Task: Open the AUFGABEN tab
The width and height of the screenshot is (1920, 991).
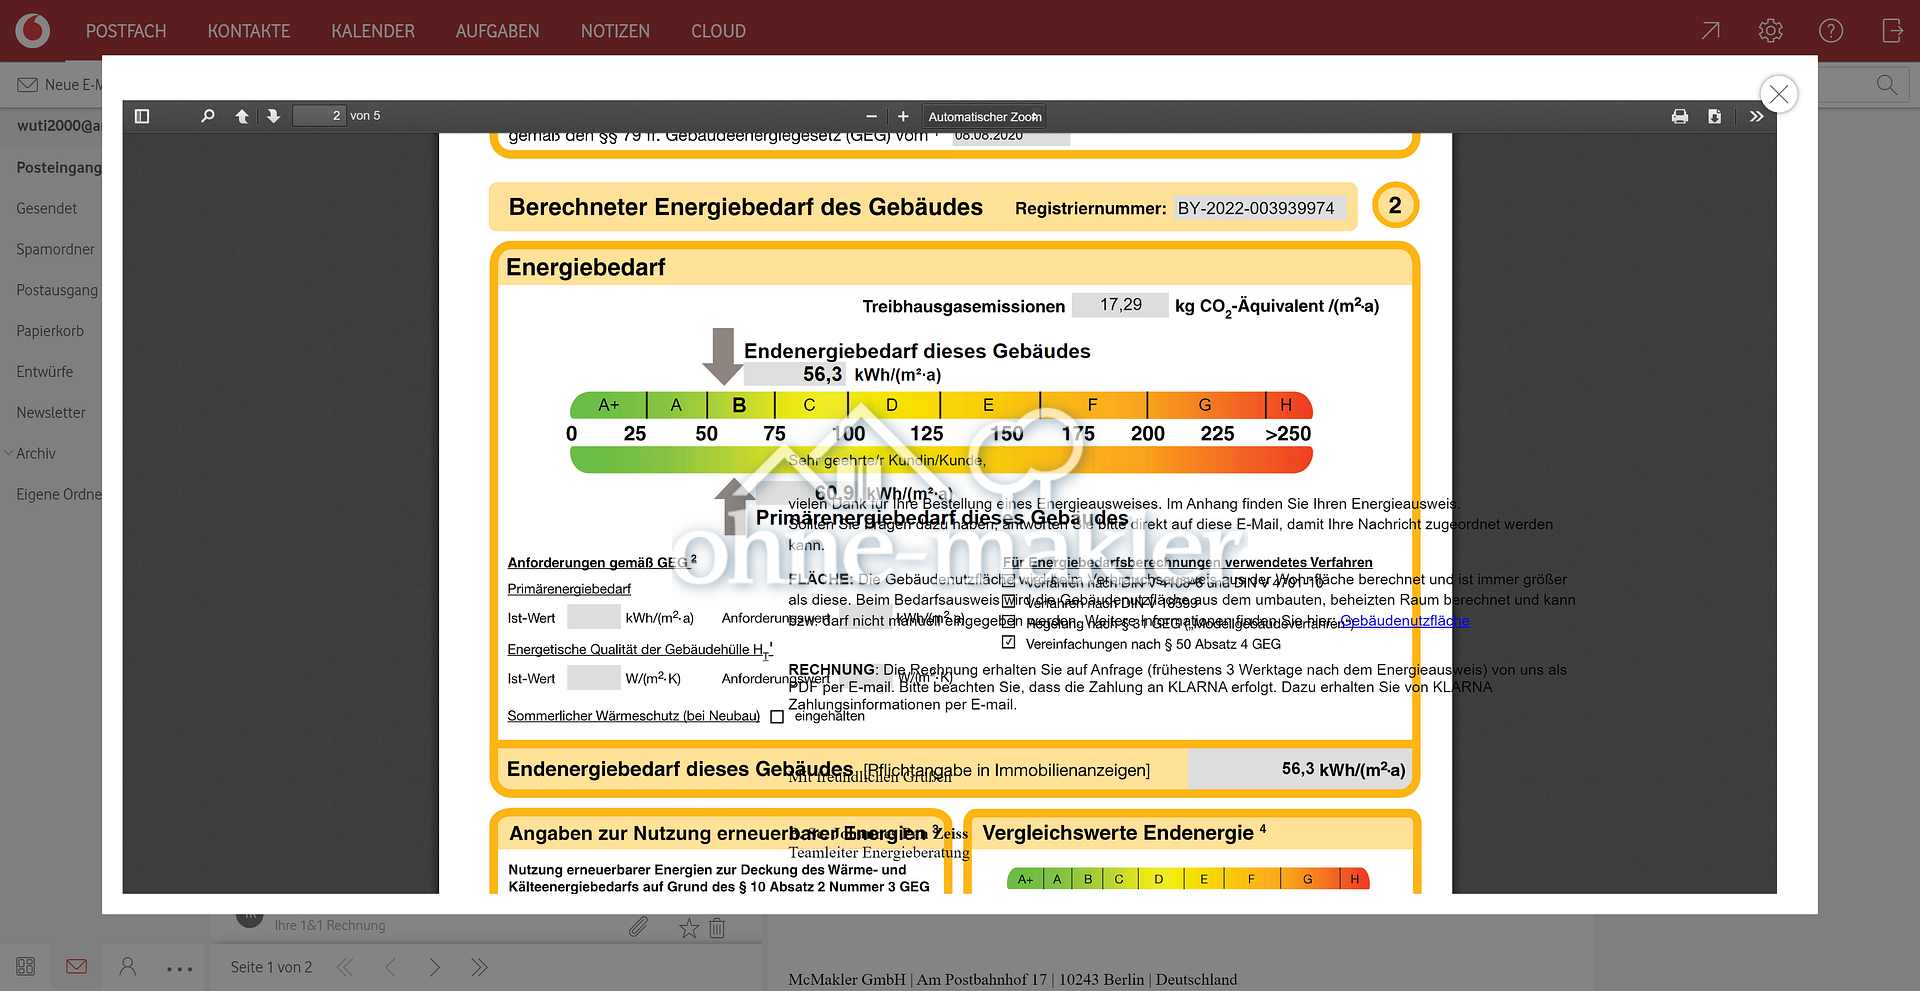Action: tap(497, 31)
